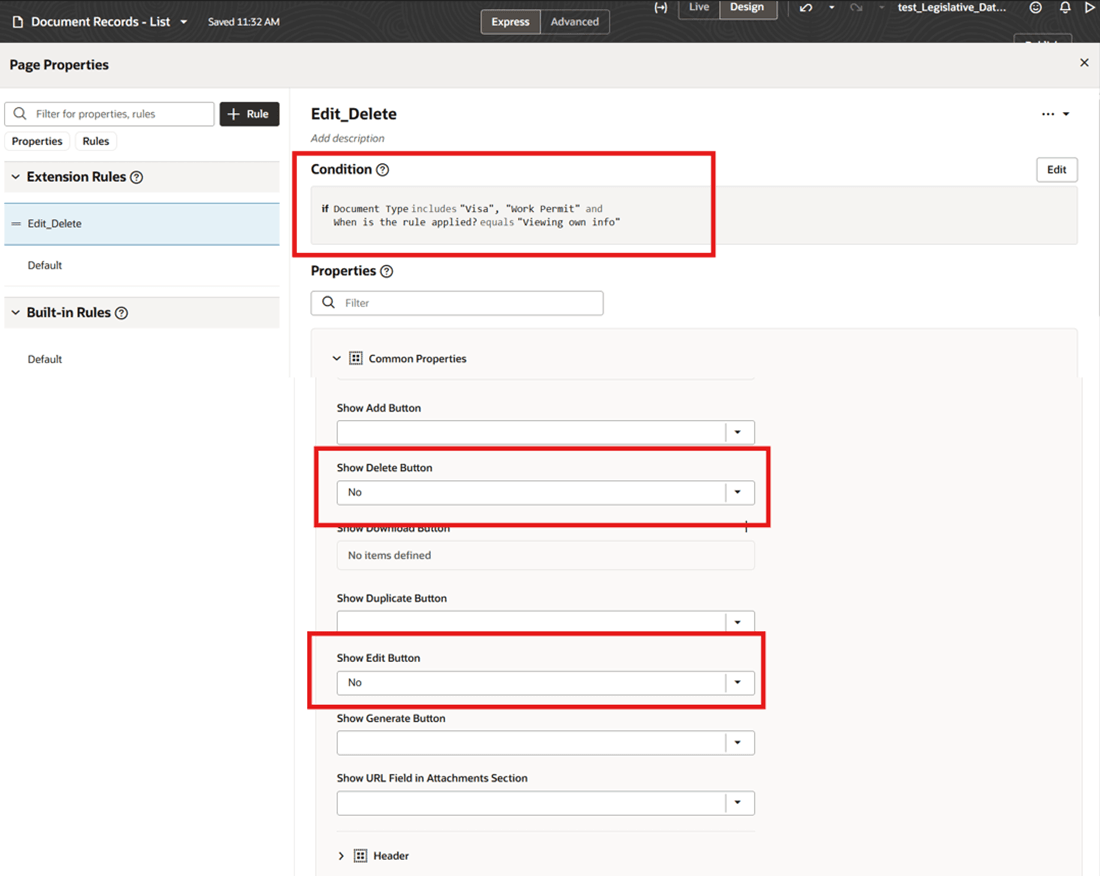Grab the Edit_Delete rule drag handle
The width and height of the screenshot is (1100, 876).
pos(16,224)
